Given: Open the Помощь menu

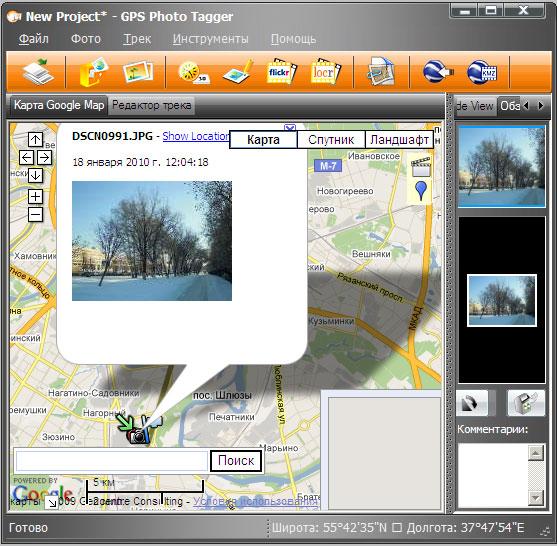Looking at the screenshot, I should coord(293,39).
